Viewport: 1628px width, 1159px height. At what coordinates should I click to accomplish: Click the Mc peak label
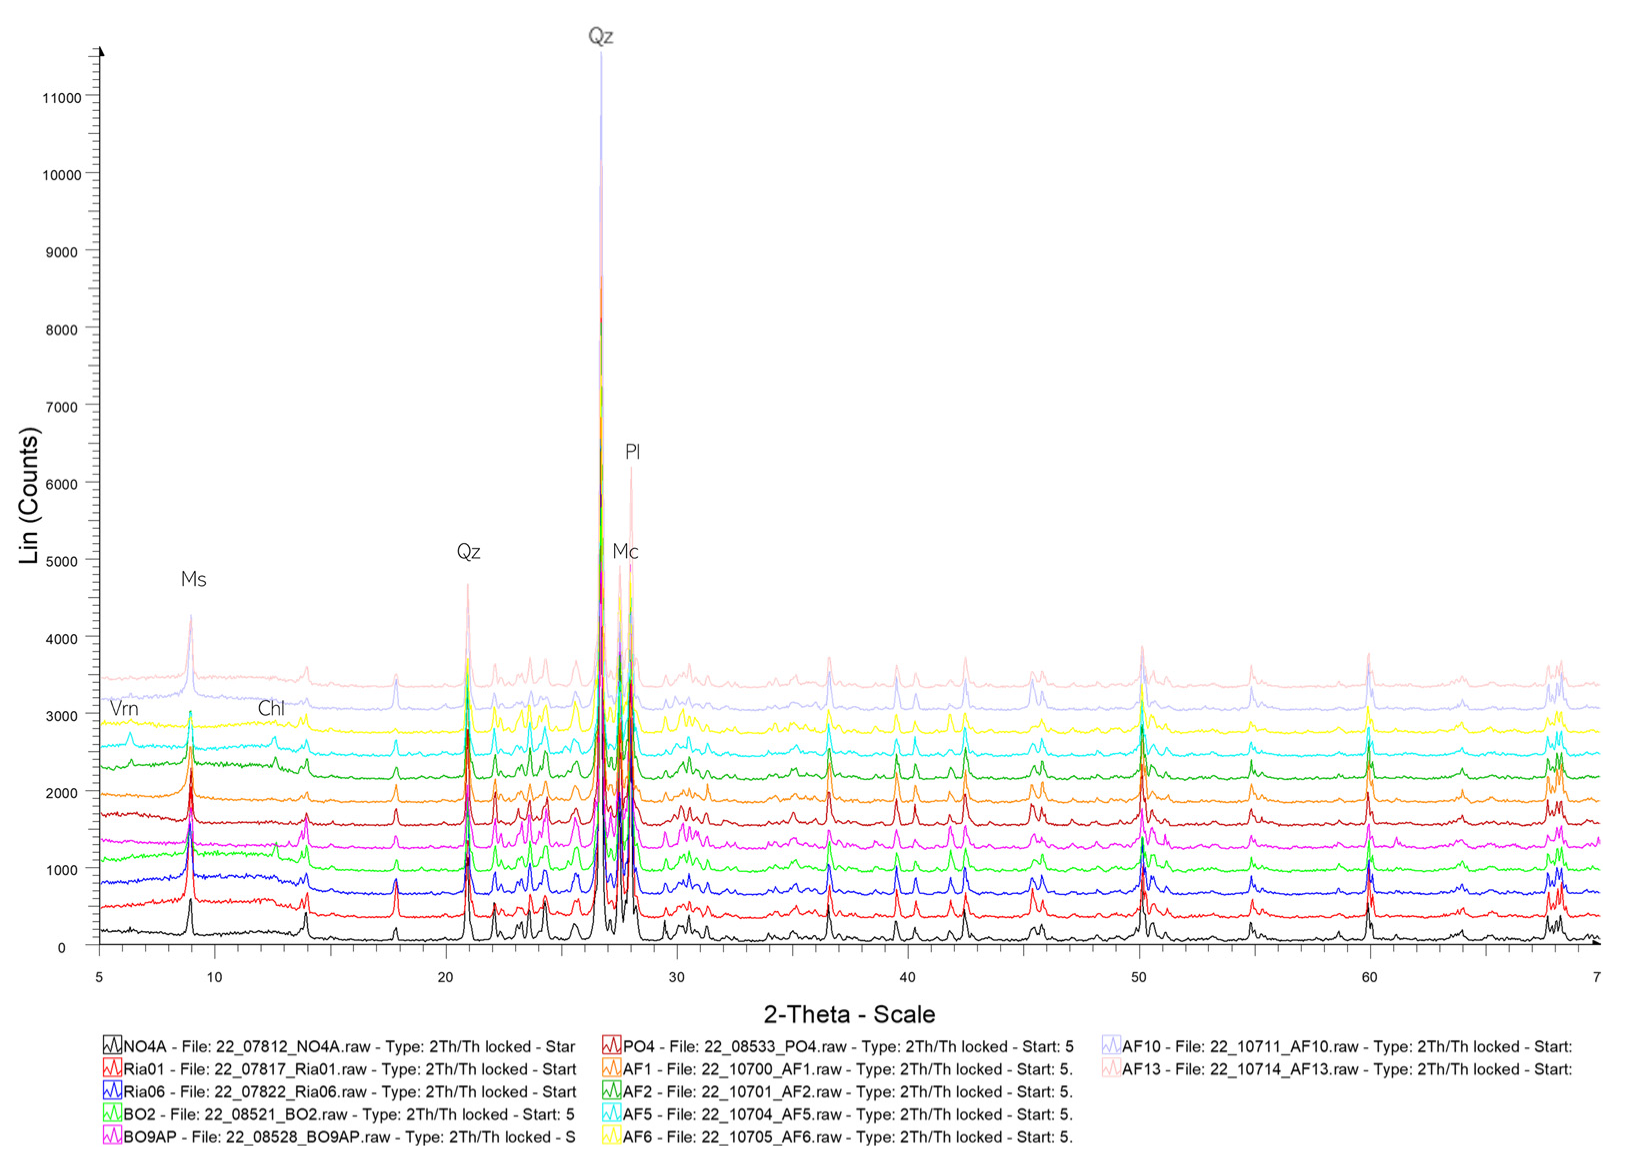click(x=625, y=551)
